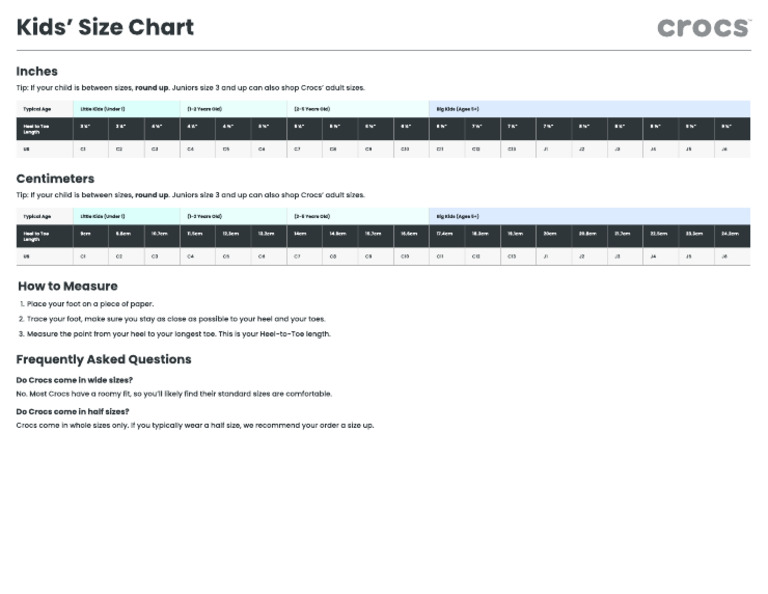Click the 1-2 Years Old header in Centimeters table
This screenshot has width=768, height=594.
click(205, 216)
